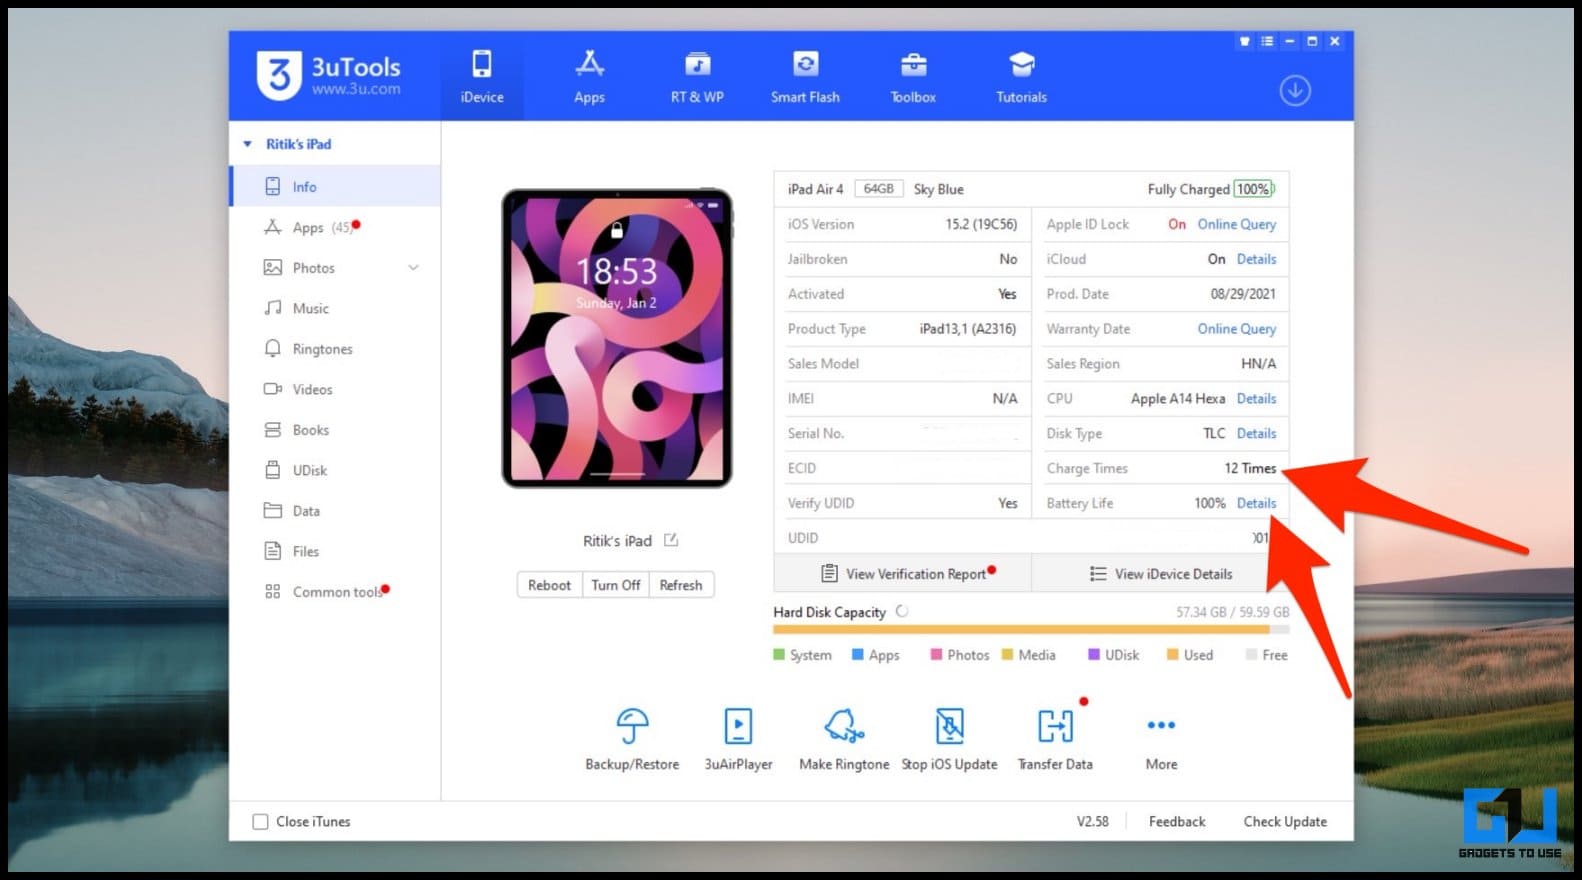1582x880 pixels.
Task: Click the download circle arrow icon
Action: click(1295, 91)
